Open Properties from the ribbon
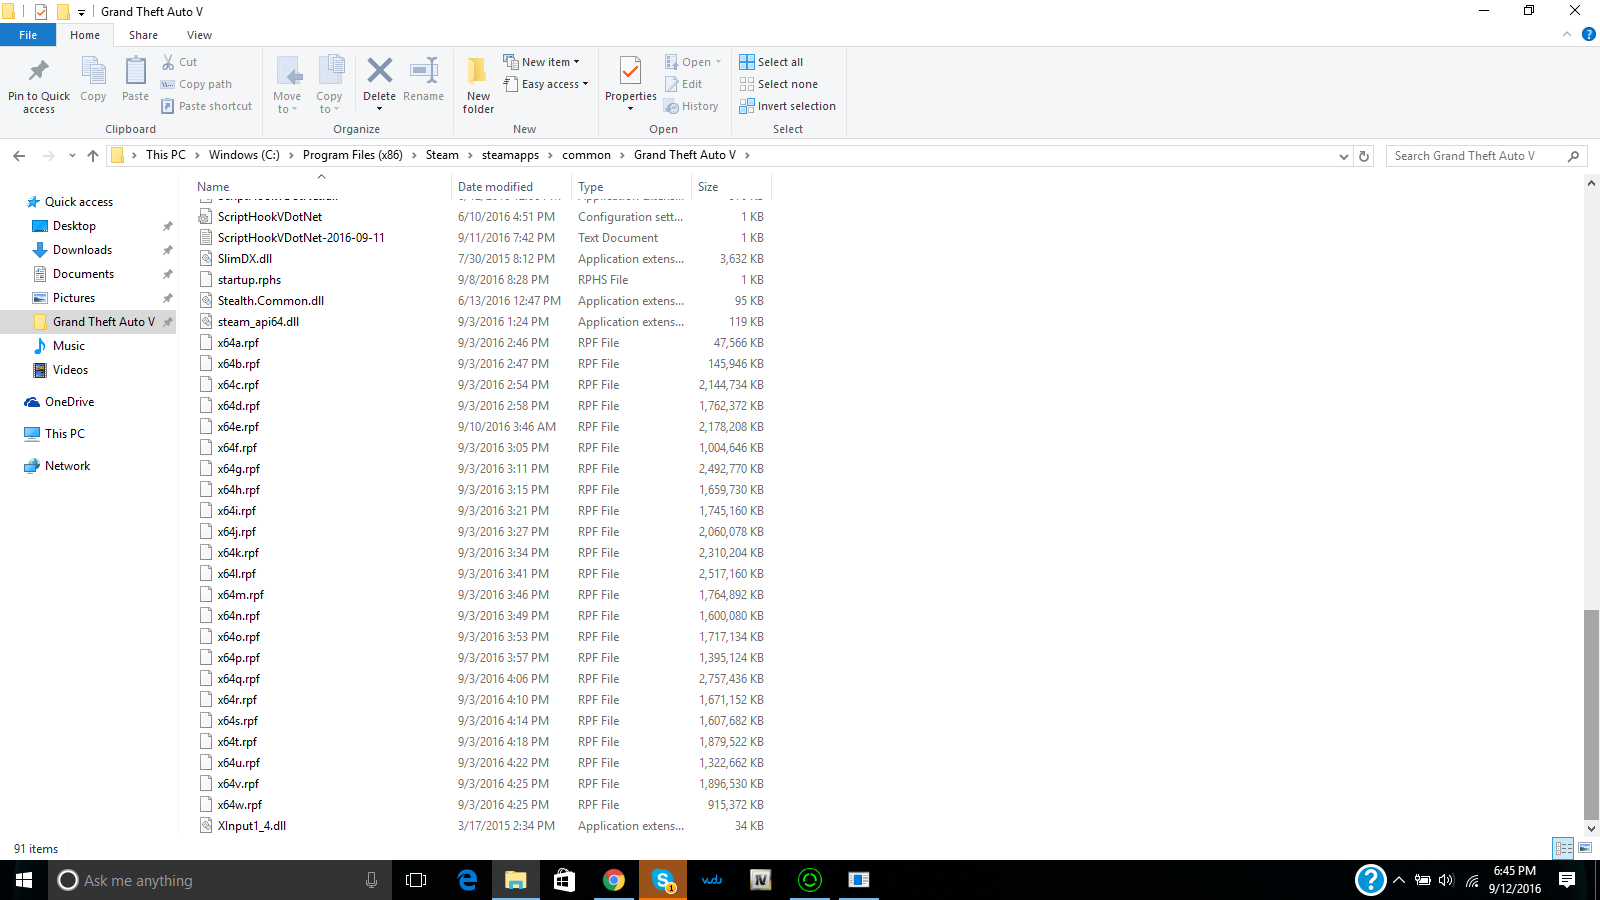This screenshot has height=900, width=1600. [x=630, y=72]
